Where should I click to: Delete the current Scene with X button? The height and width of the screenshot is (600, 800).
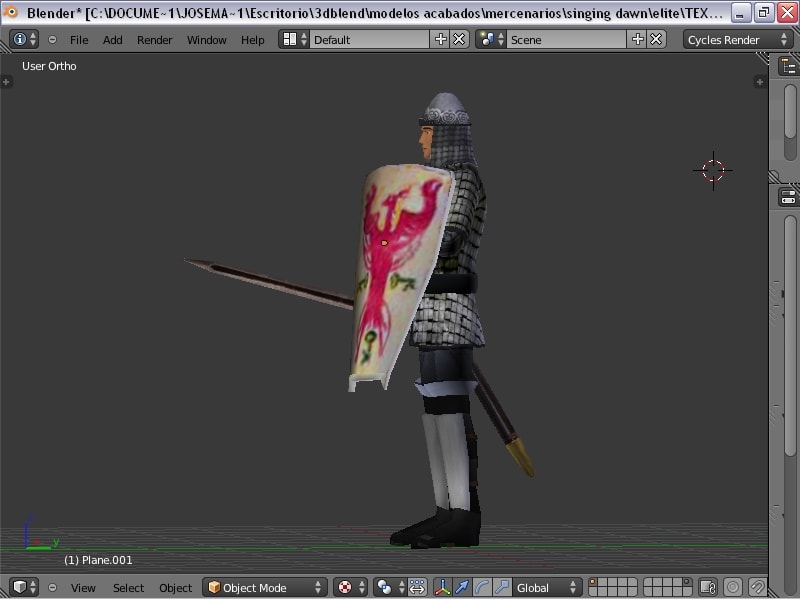tap(656, 39)
